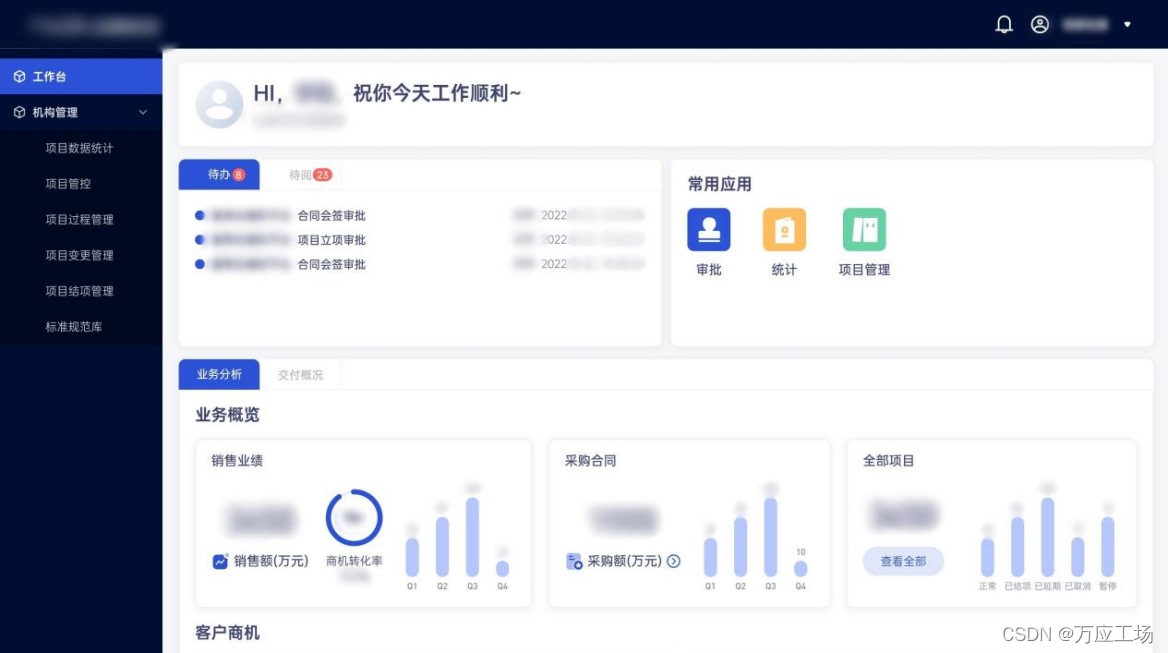Screen dimensions: 1168x653
Task: Click the 采购合同 card title
Action: click(590, 461)
